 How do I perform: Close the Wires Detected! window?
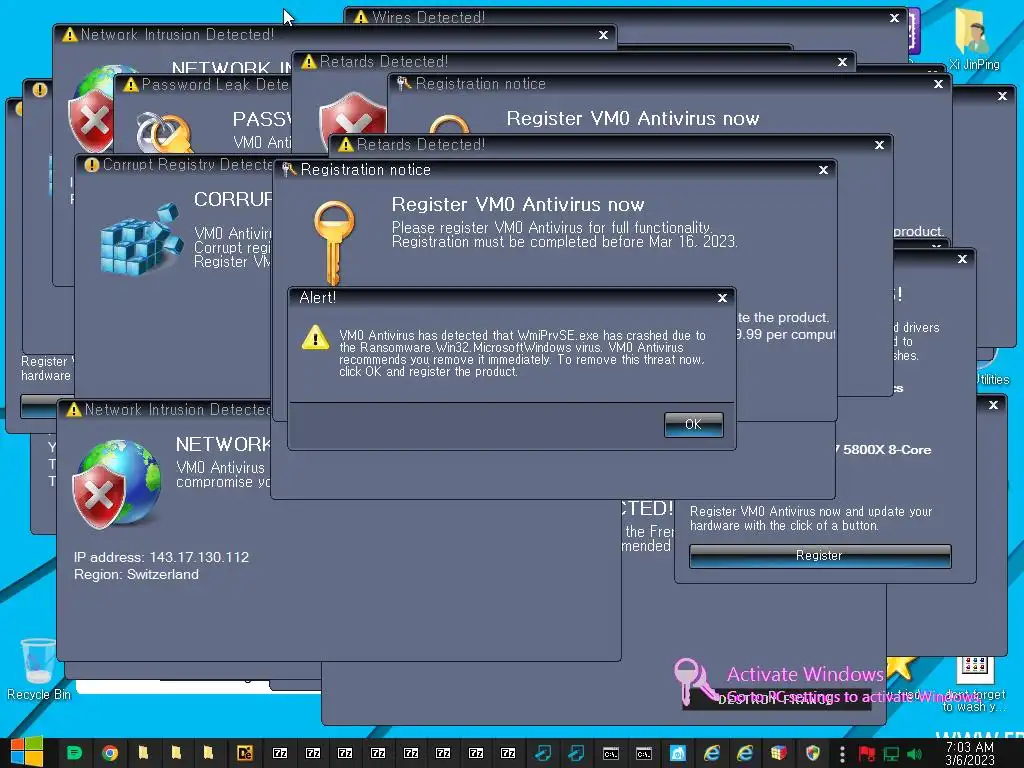894,18
